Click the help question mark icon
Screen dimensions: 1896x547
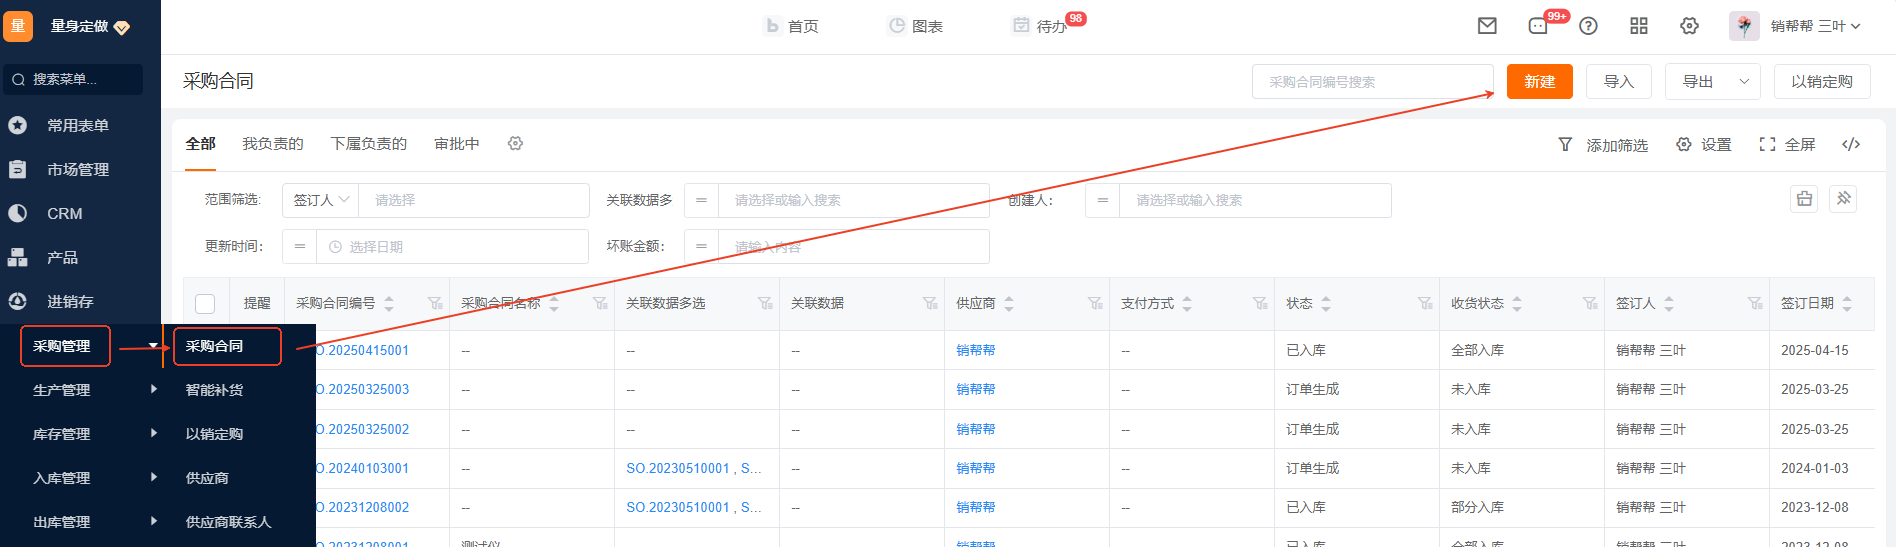(x=1588, y=26)
